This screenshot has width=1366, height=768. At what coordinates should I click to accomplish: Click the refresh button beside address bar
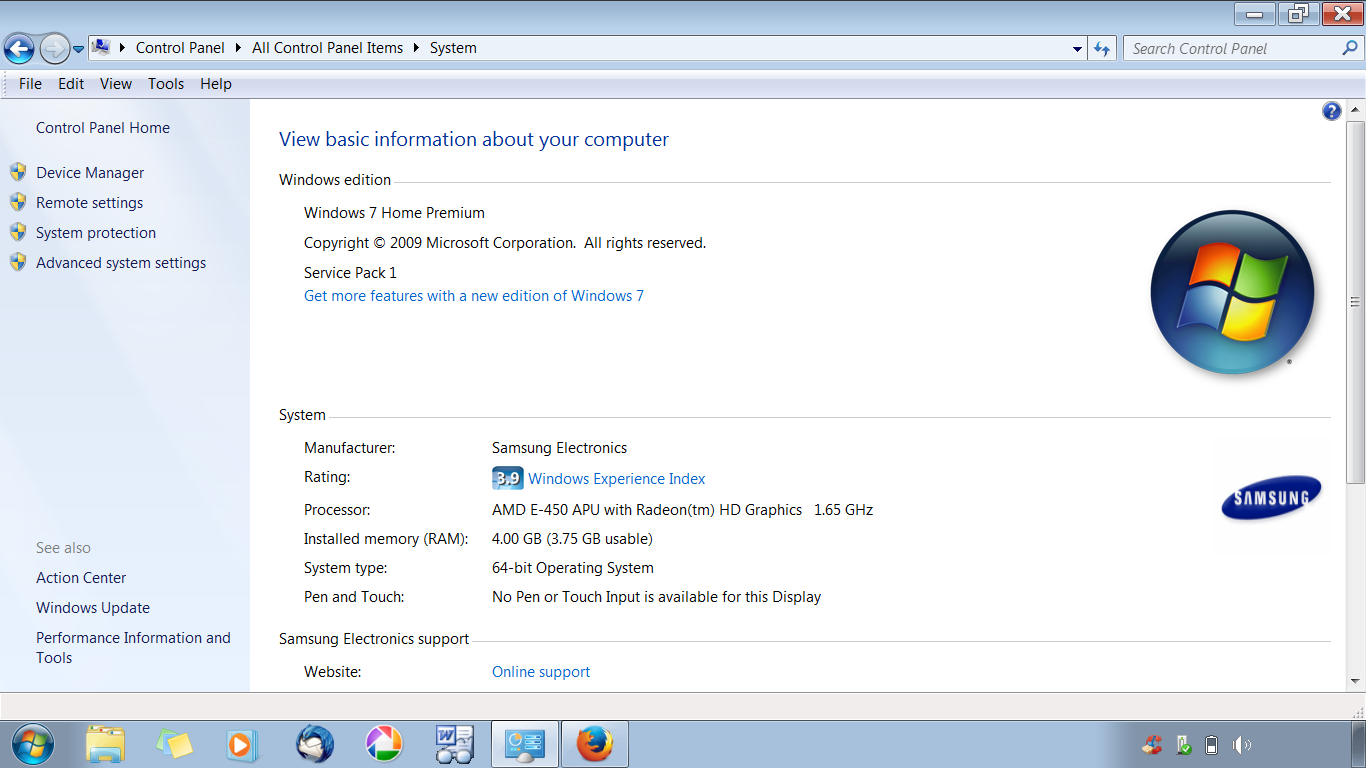pos(1102,48)
